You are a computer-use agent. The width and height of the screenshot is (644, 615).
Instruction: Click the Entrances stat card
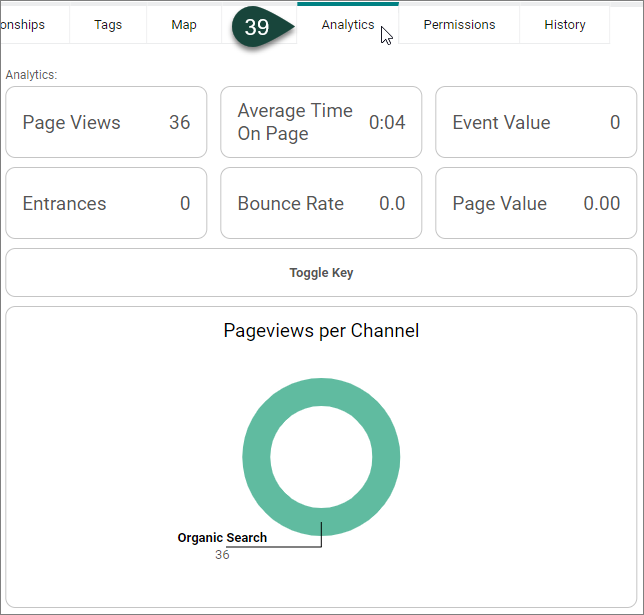[x=106, y=204]
